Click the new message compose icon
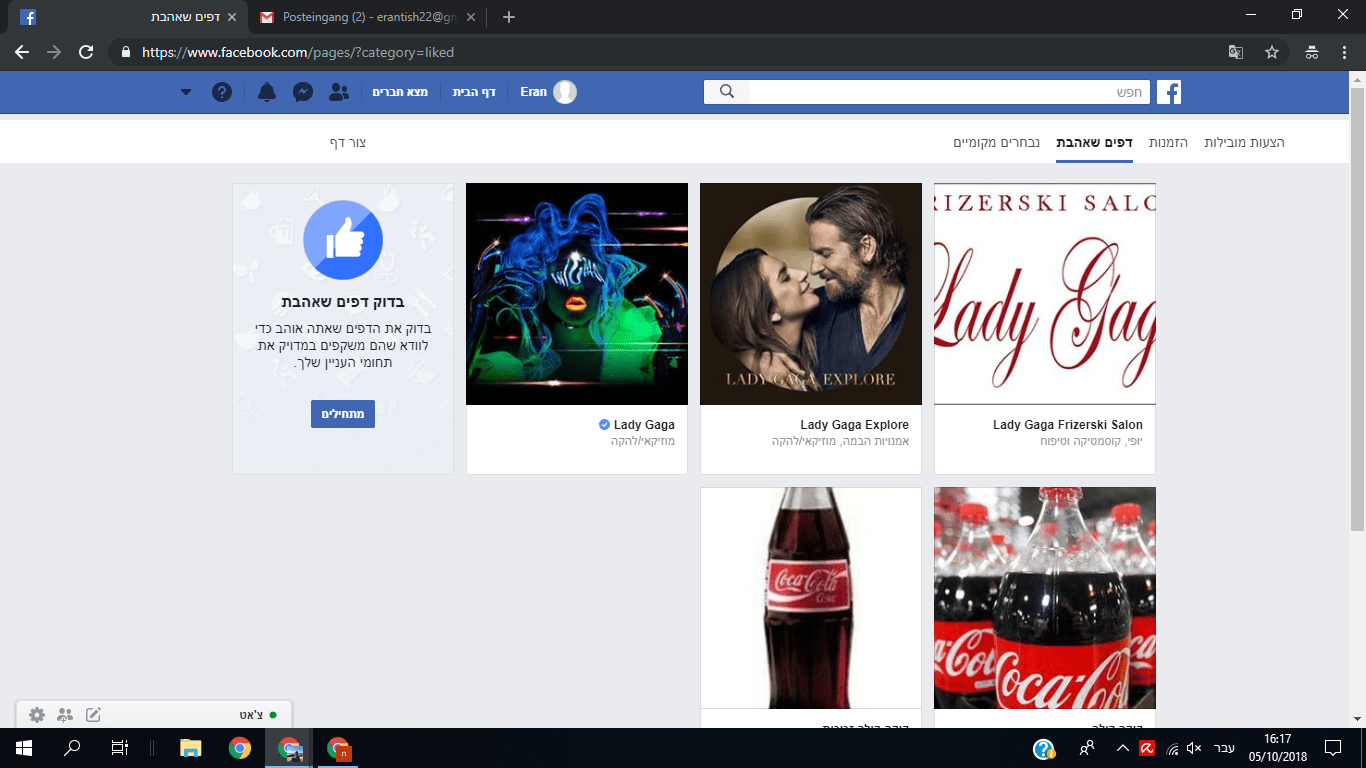This screenshot has width=1366, height=768. point(93,715)
